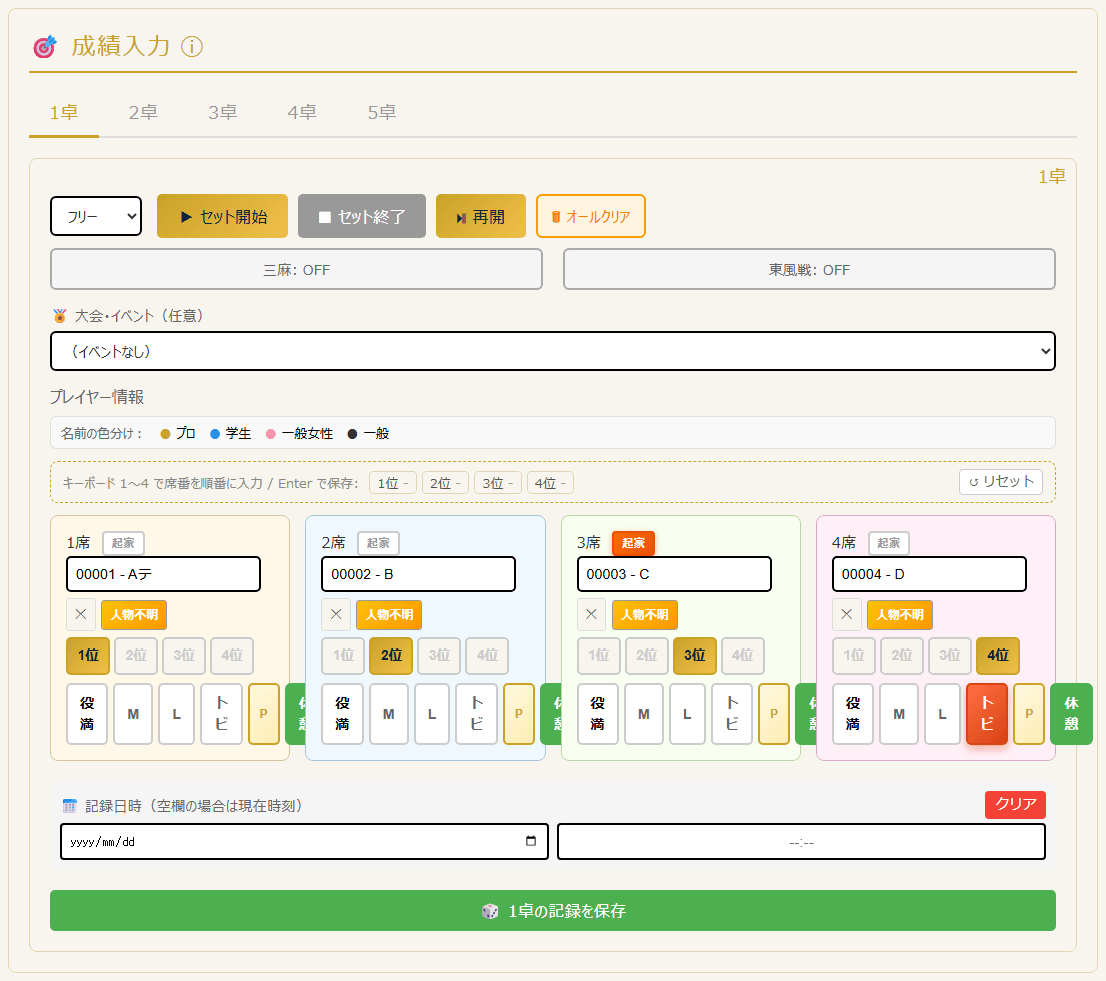Click the X icon in seat 4席
The image size is (1106, 981).
[847, 614]
